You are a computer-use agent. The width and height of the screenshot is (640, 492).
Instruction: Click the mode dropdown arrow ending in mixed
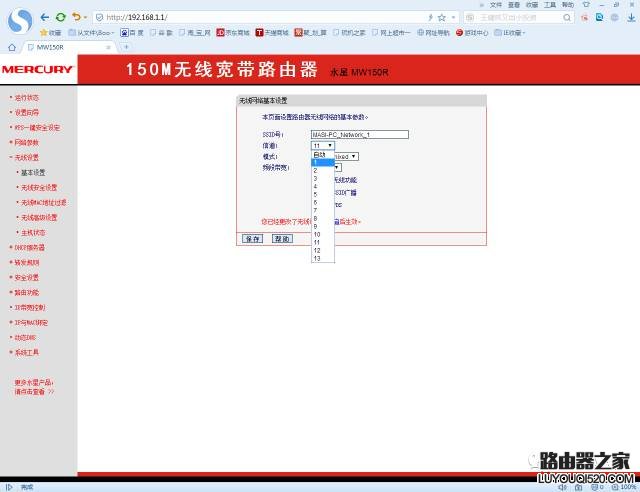[353, 156]
